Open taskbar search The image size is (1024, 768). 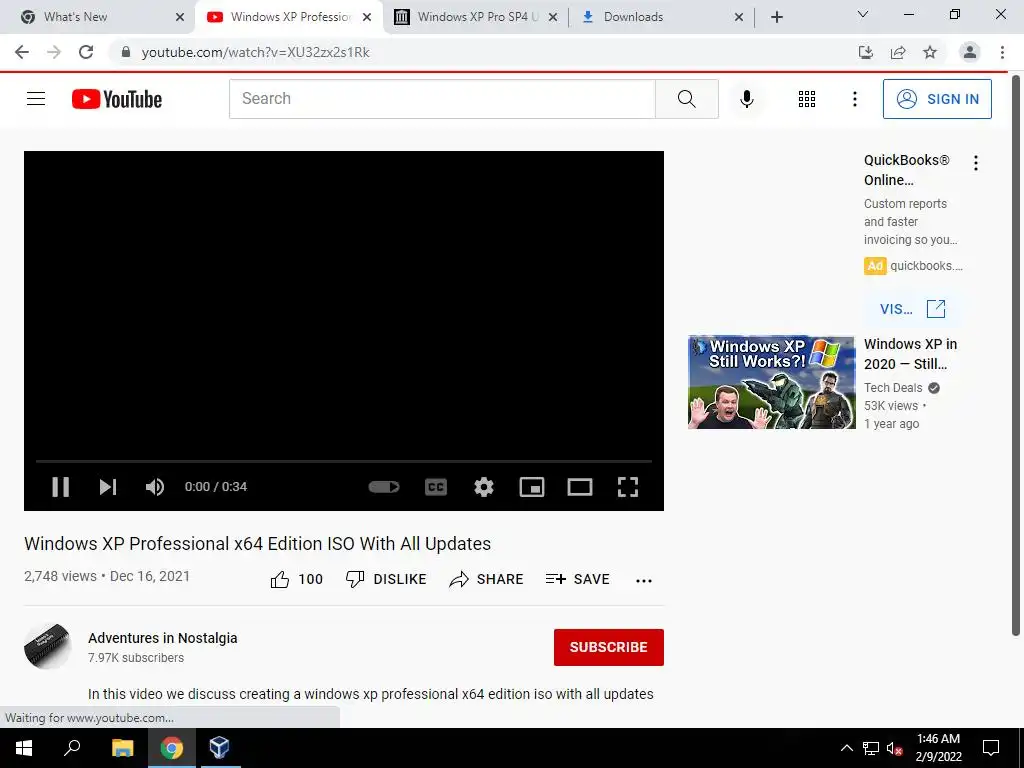click(x=72, y=748)
